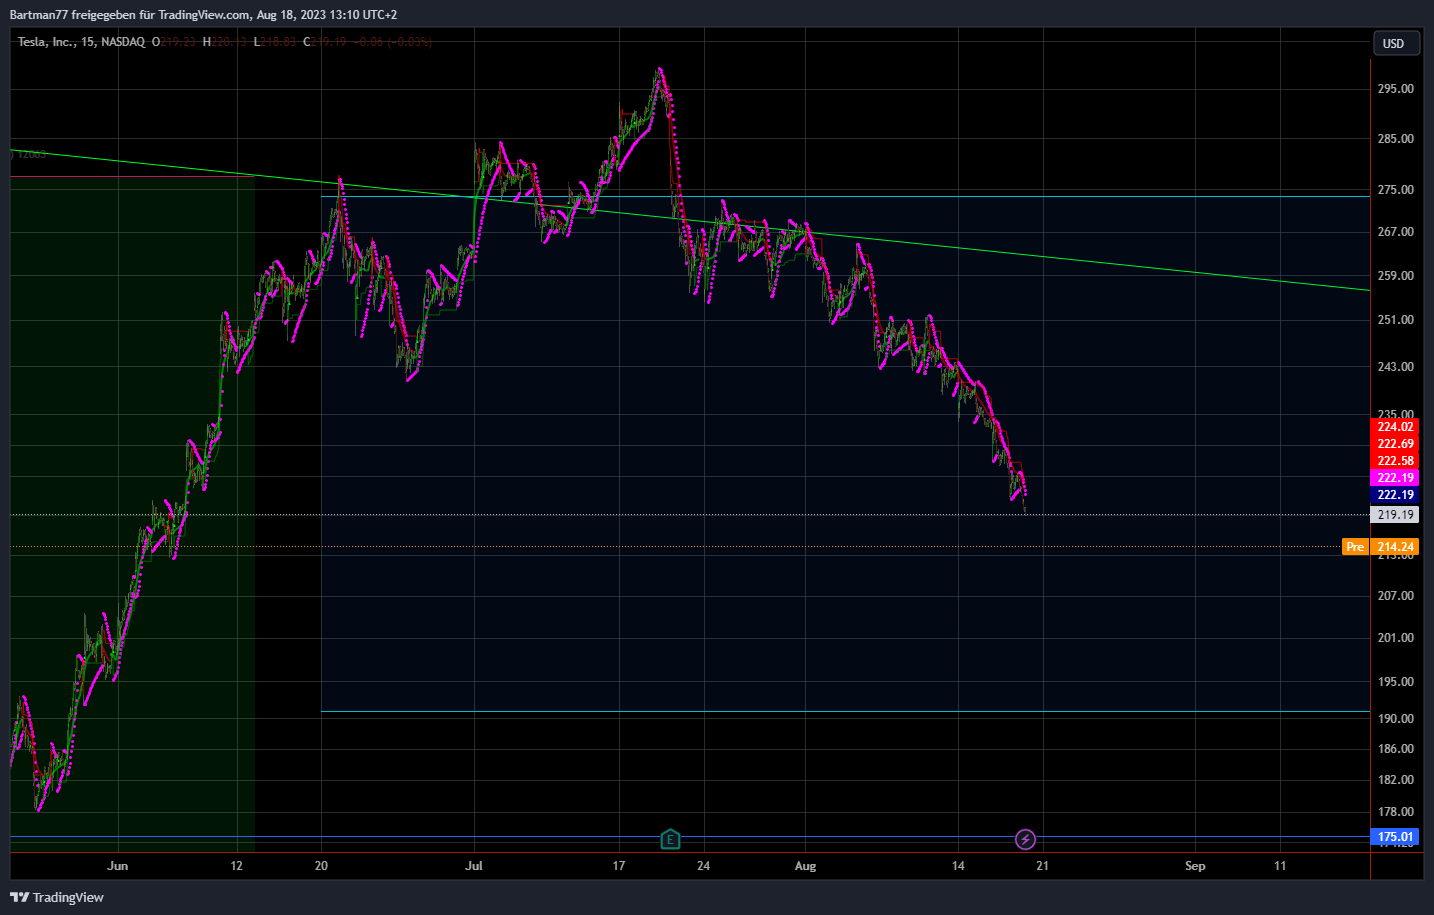Select the red 224.02 price label
The image size is (1434, 915).
pos(1395,427)
